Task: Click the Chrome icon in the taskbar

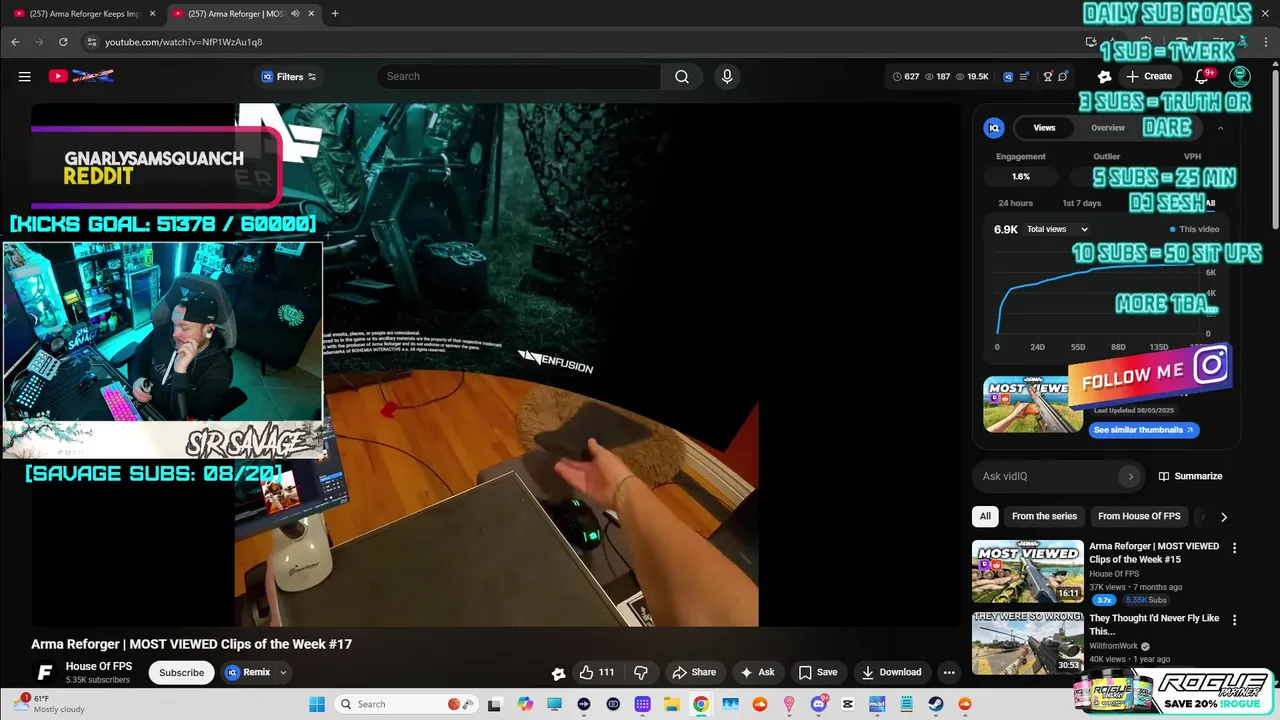Action: click(701, 704)
